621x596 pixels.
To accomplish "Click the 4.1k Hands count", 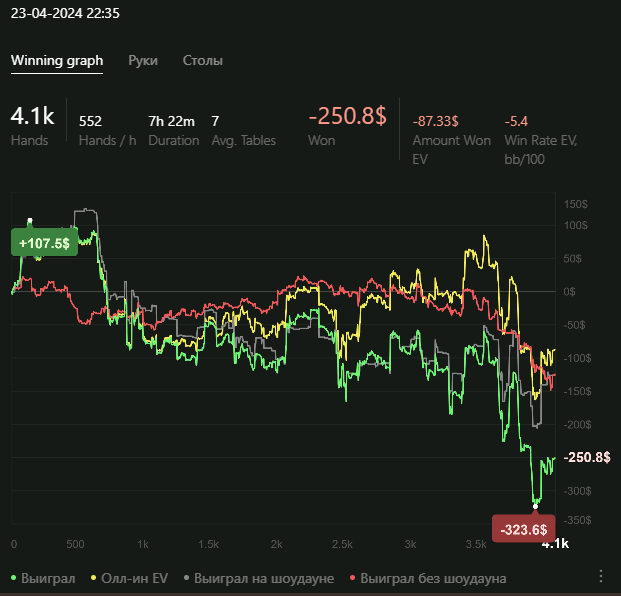I will click(x=32, y=116).
